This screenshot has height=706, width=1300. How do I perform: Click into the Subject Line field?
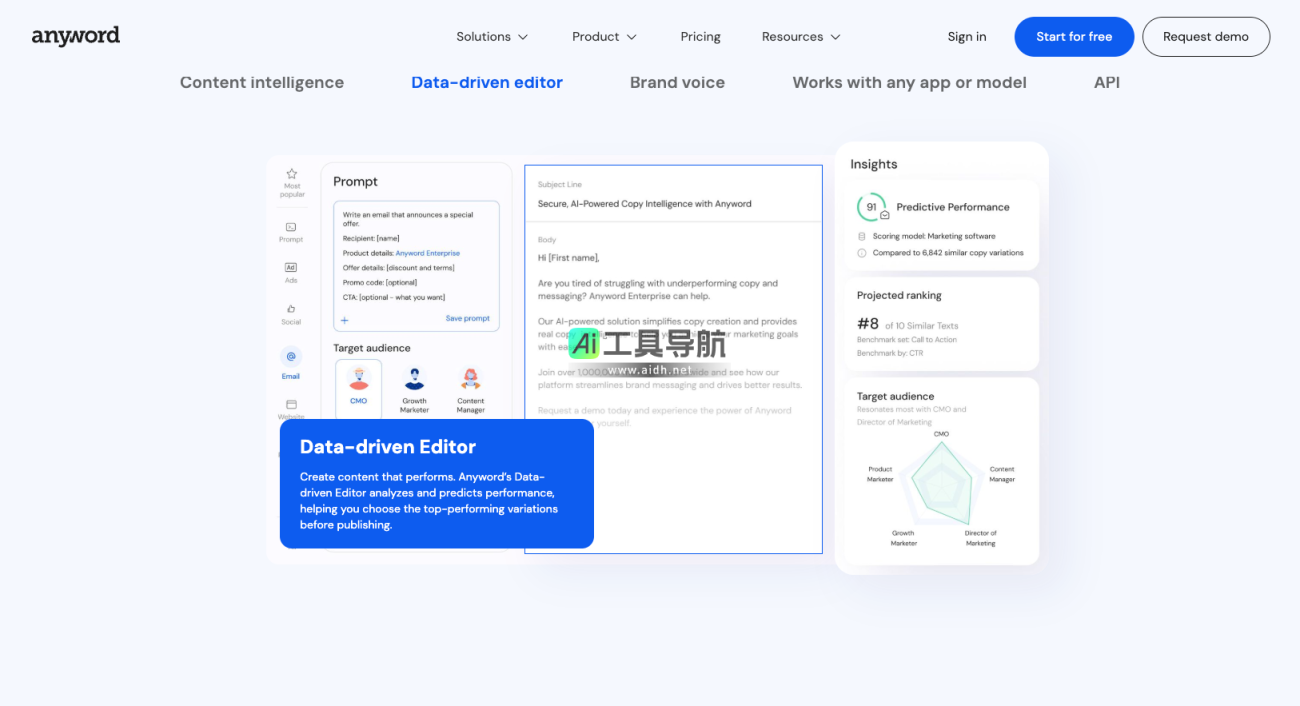click(673, 203)
